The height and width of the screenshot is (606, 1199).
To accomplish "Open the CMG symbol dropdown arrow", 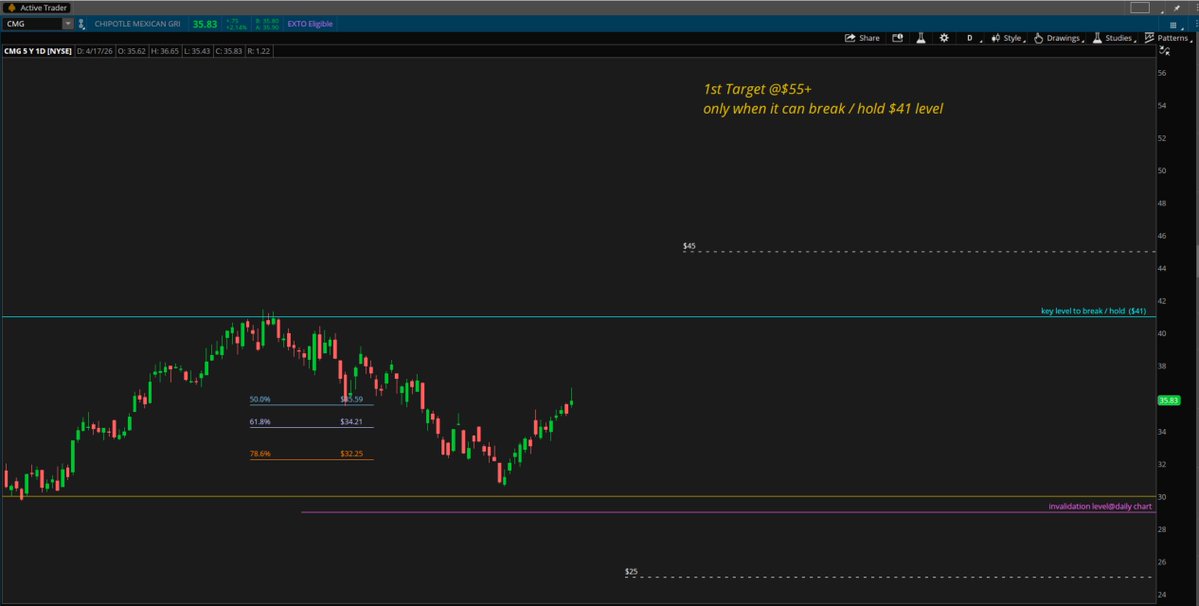I will (68, 23).
